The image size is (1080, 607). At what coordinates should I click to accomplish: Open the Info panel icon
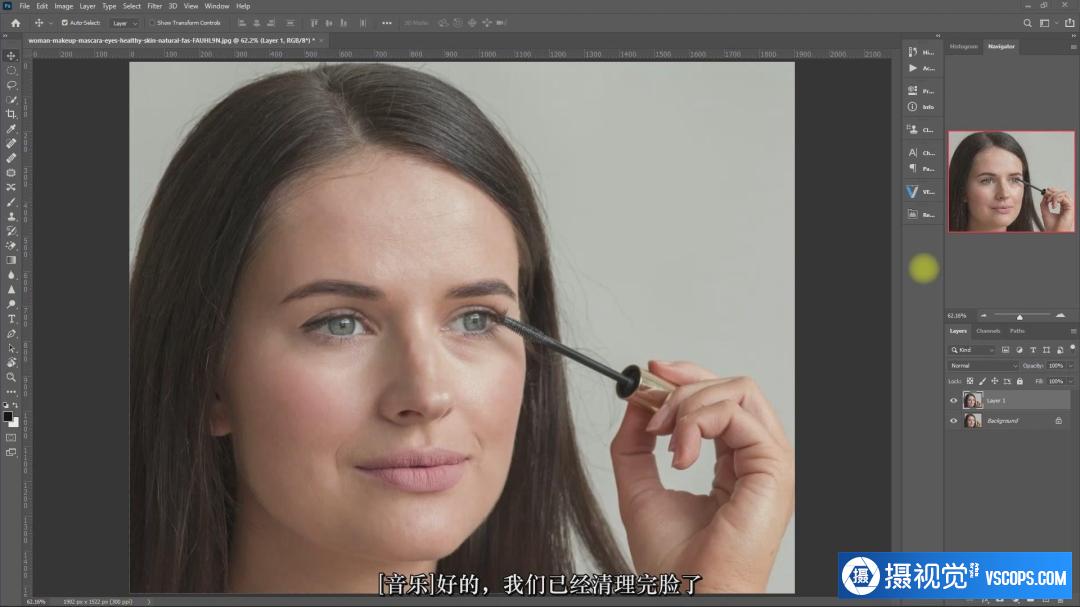point(912,107)
